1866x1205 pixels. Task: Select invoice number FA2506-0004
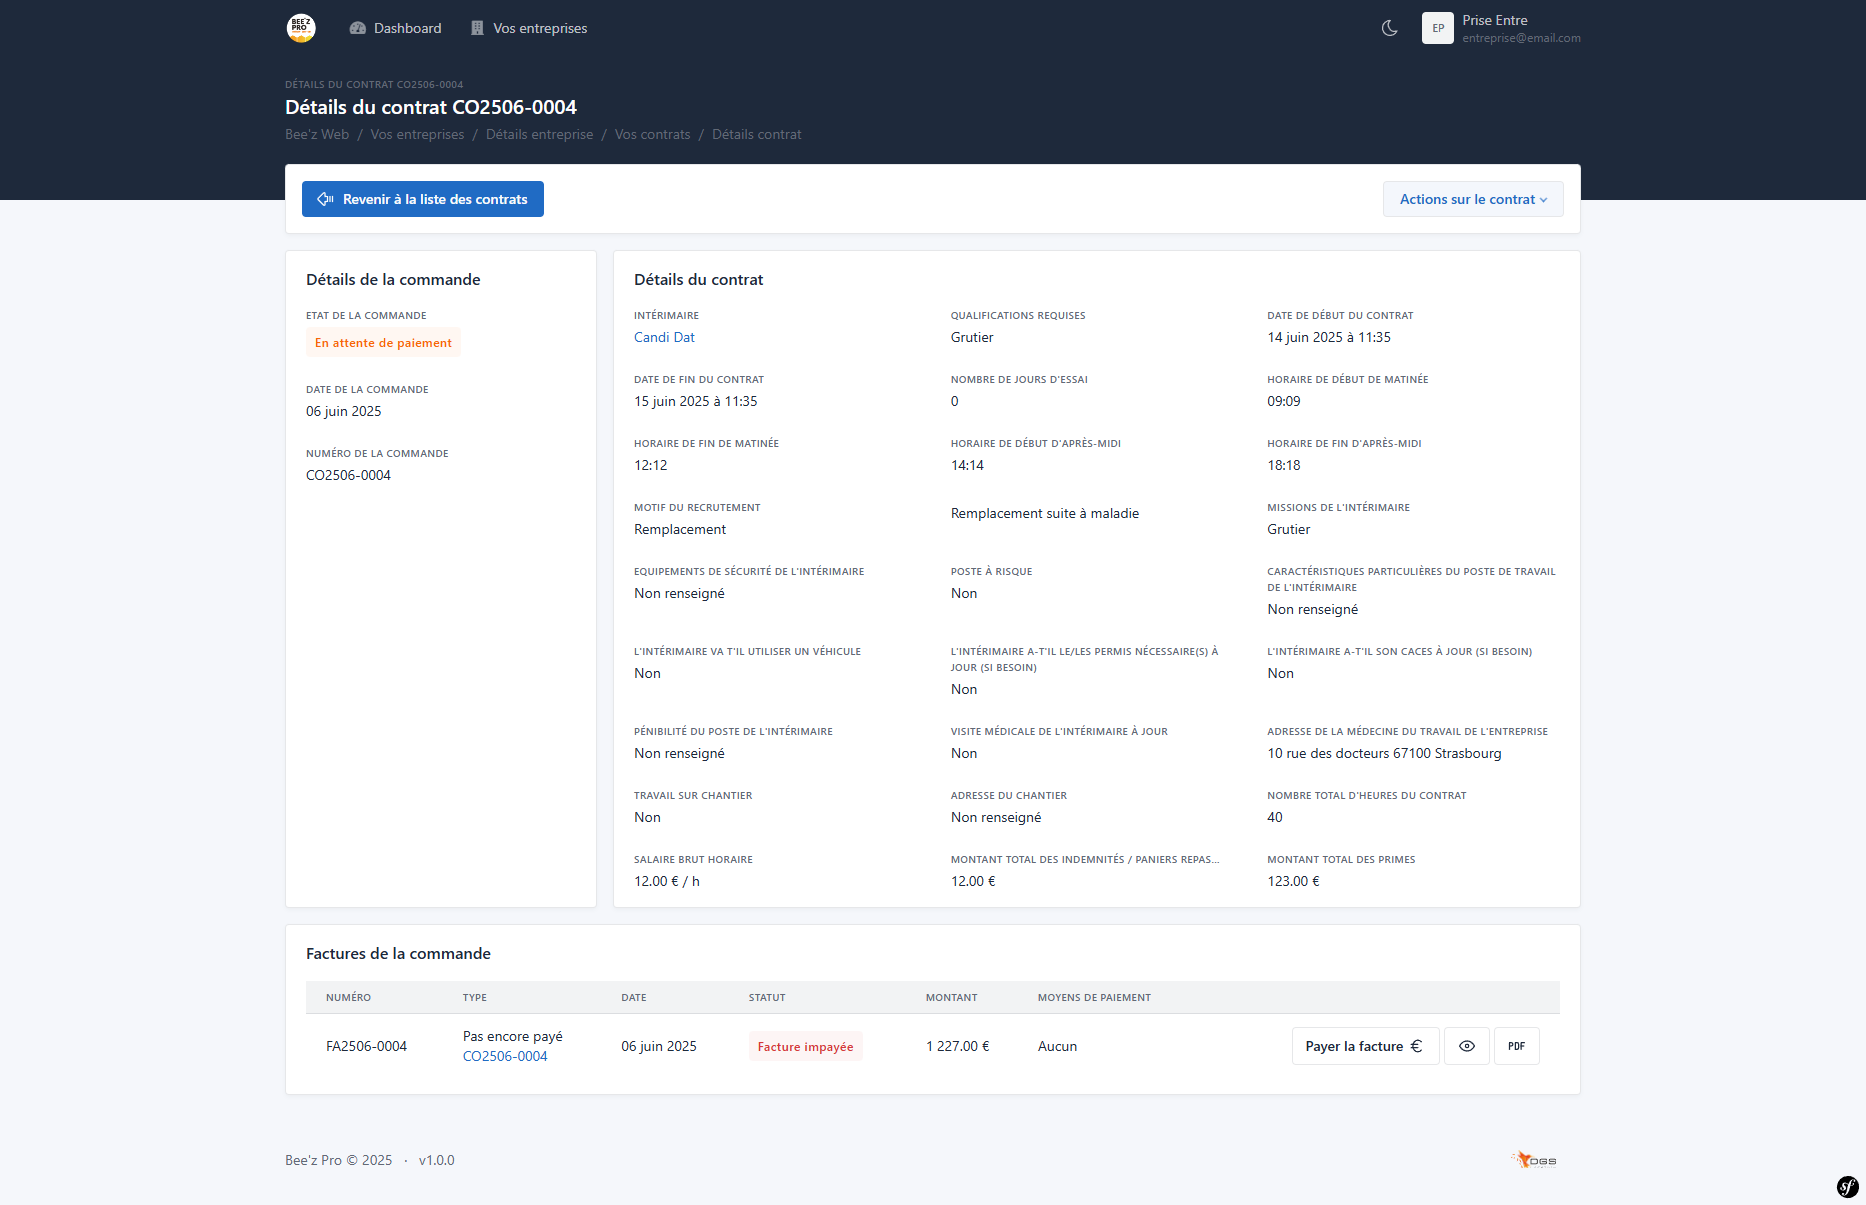coord(366,1046)
